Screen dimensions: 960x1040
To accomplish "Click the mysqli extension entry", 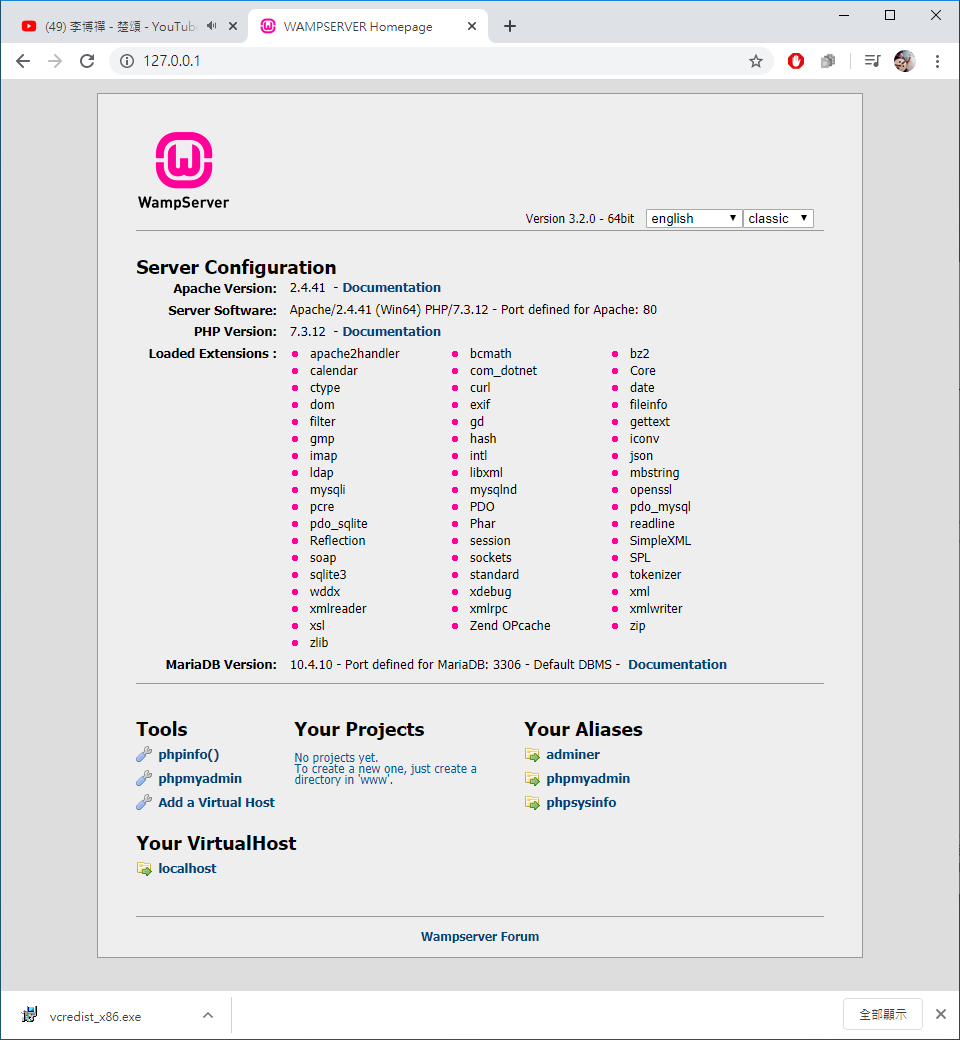I will tap(327, 489).
